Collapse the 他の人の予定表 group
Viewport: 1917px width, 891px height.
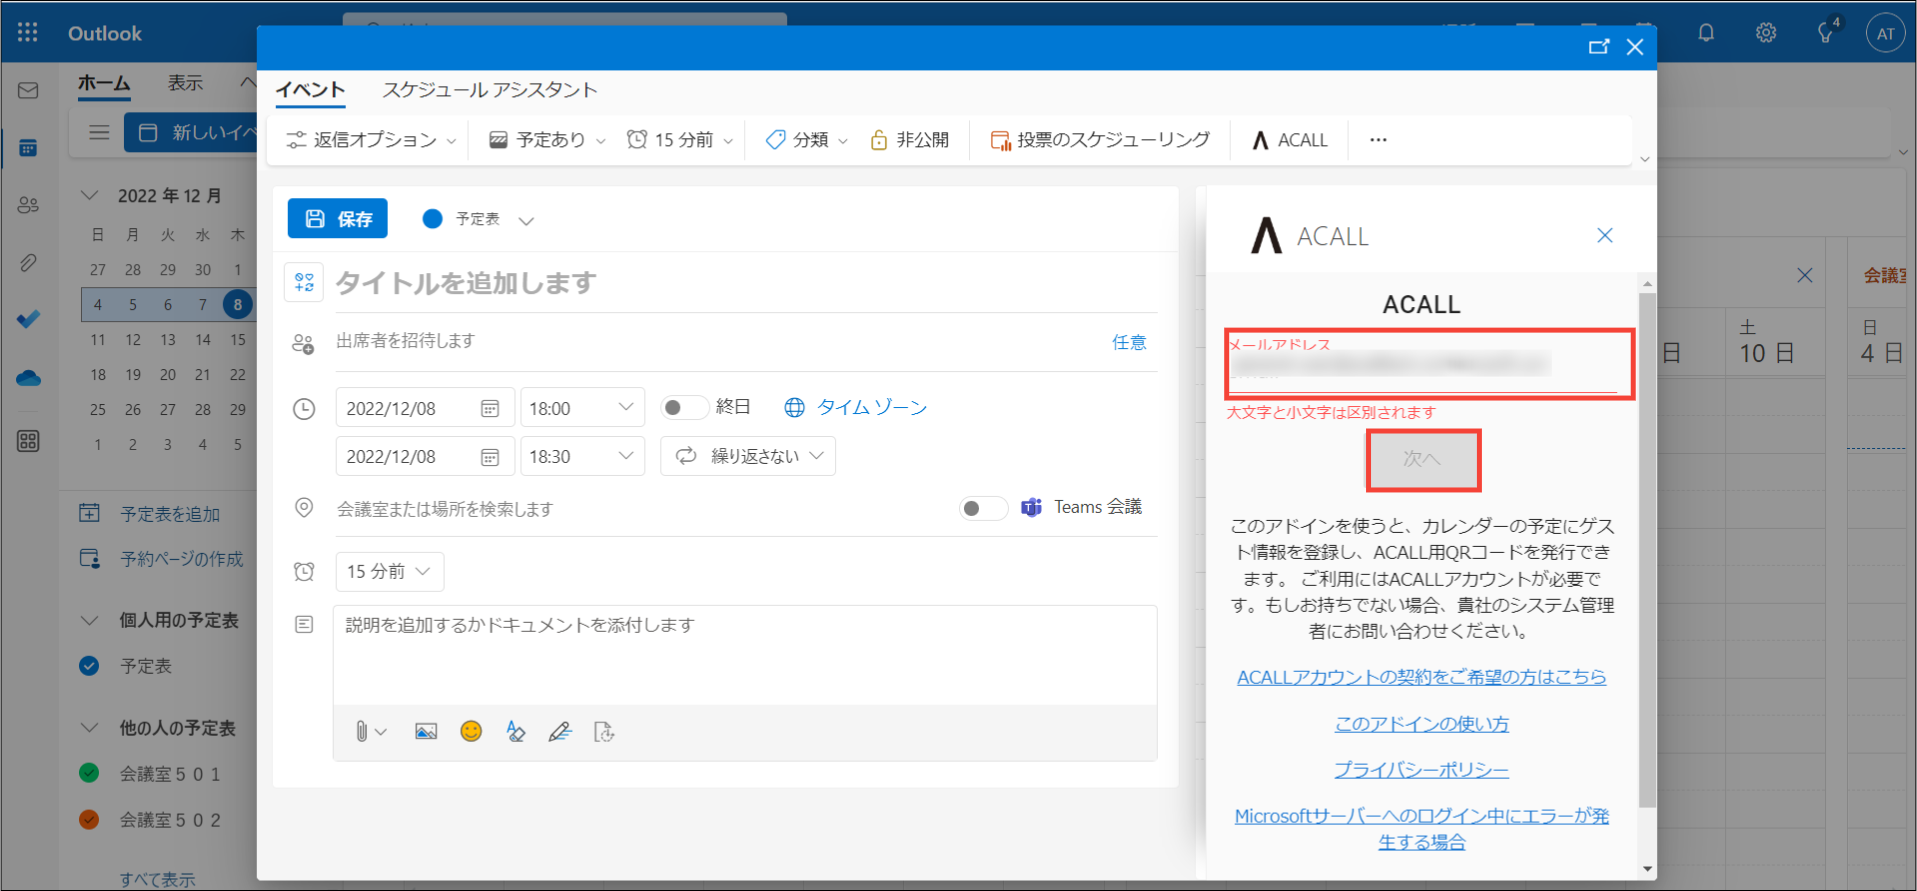[x=90, y=727]
